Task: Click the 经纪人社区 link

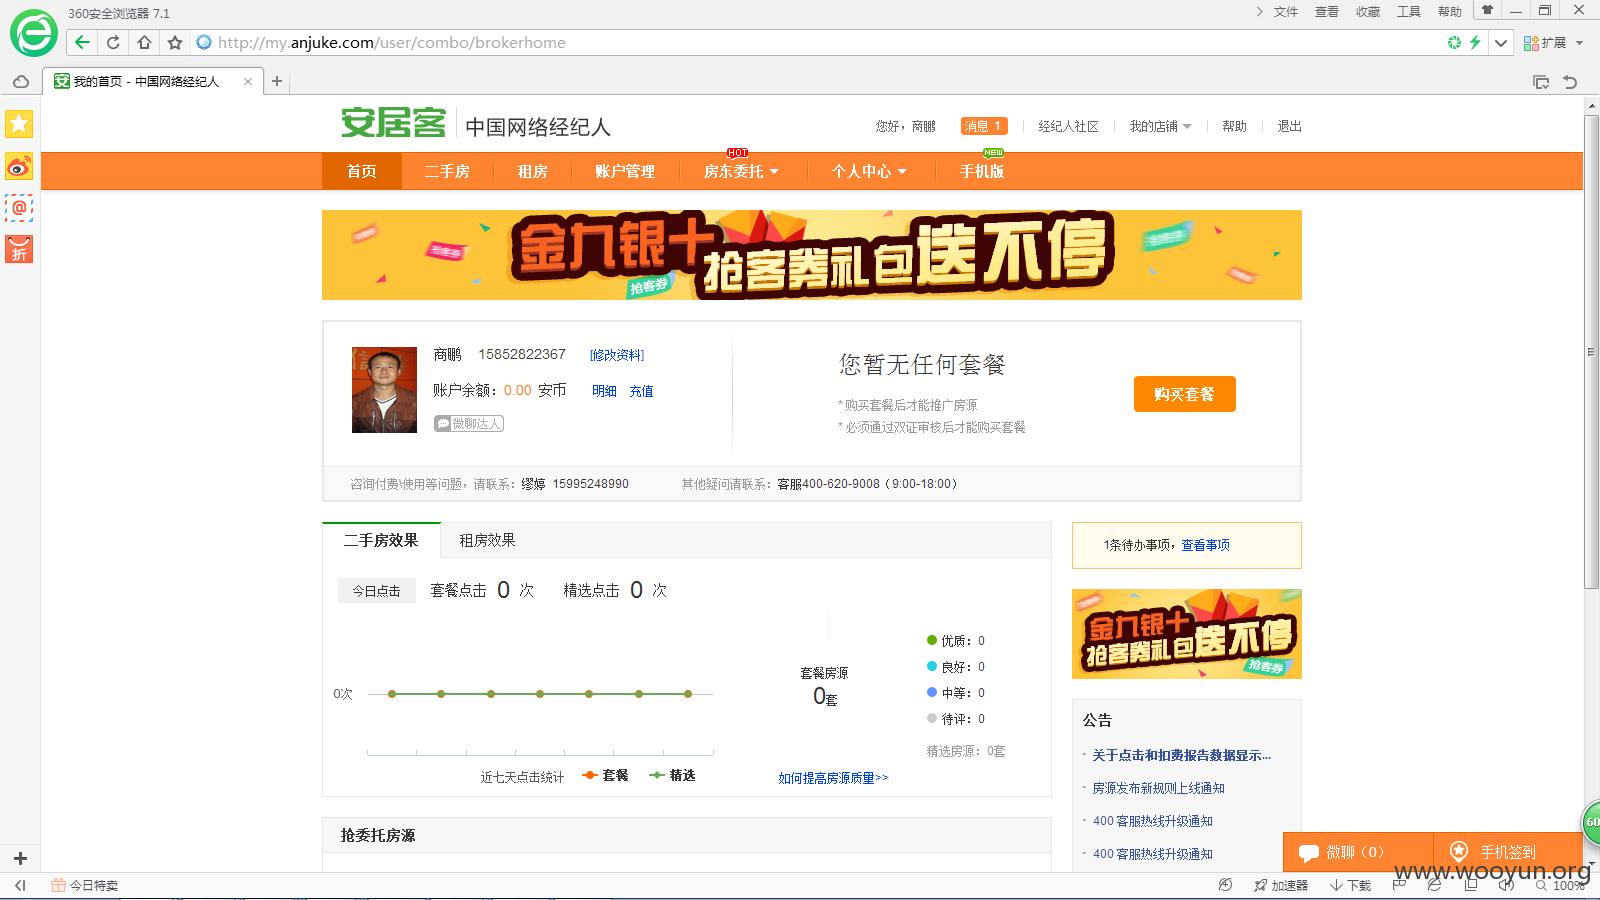Action: pos(1068,126)
